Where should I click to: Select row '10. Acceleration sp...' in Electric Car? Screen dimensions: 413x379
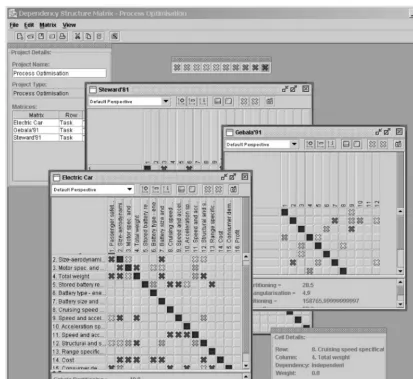(79, 327)
